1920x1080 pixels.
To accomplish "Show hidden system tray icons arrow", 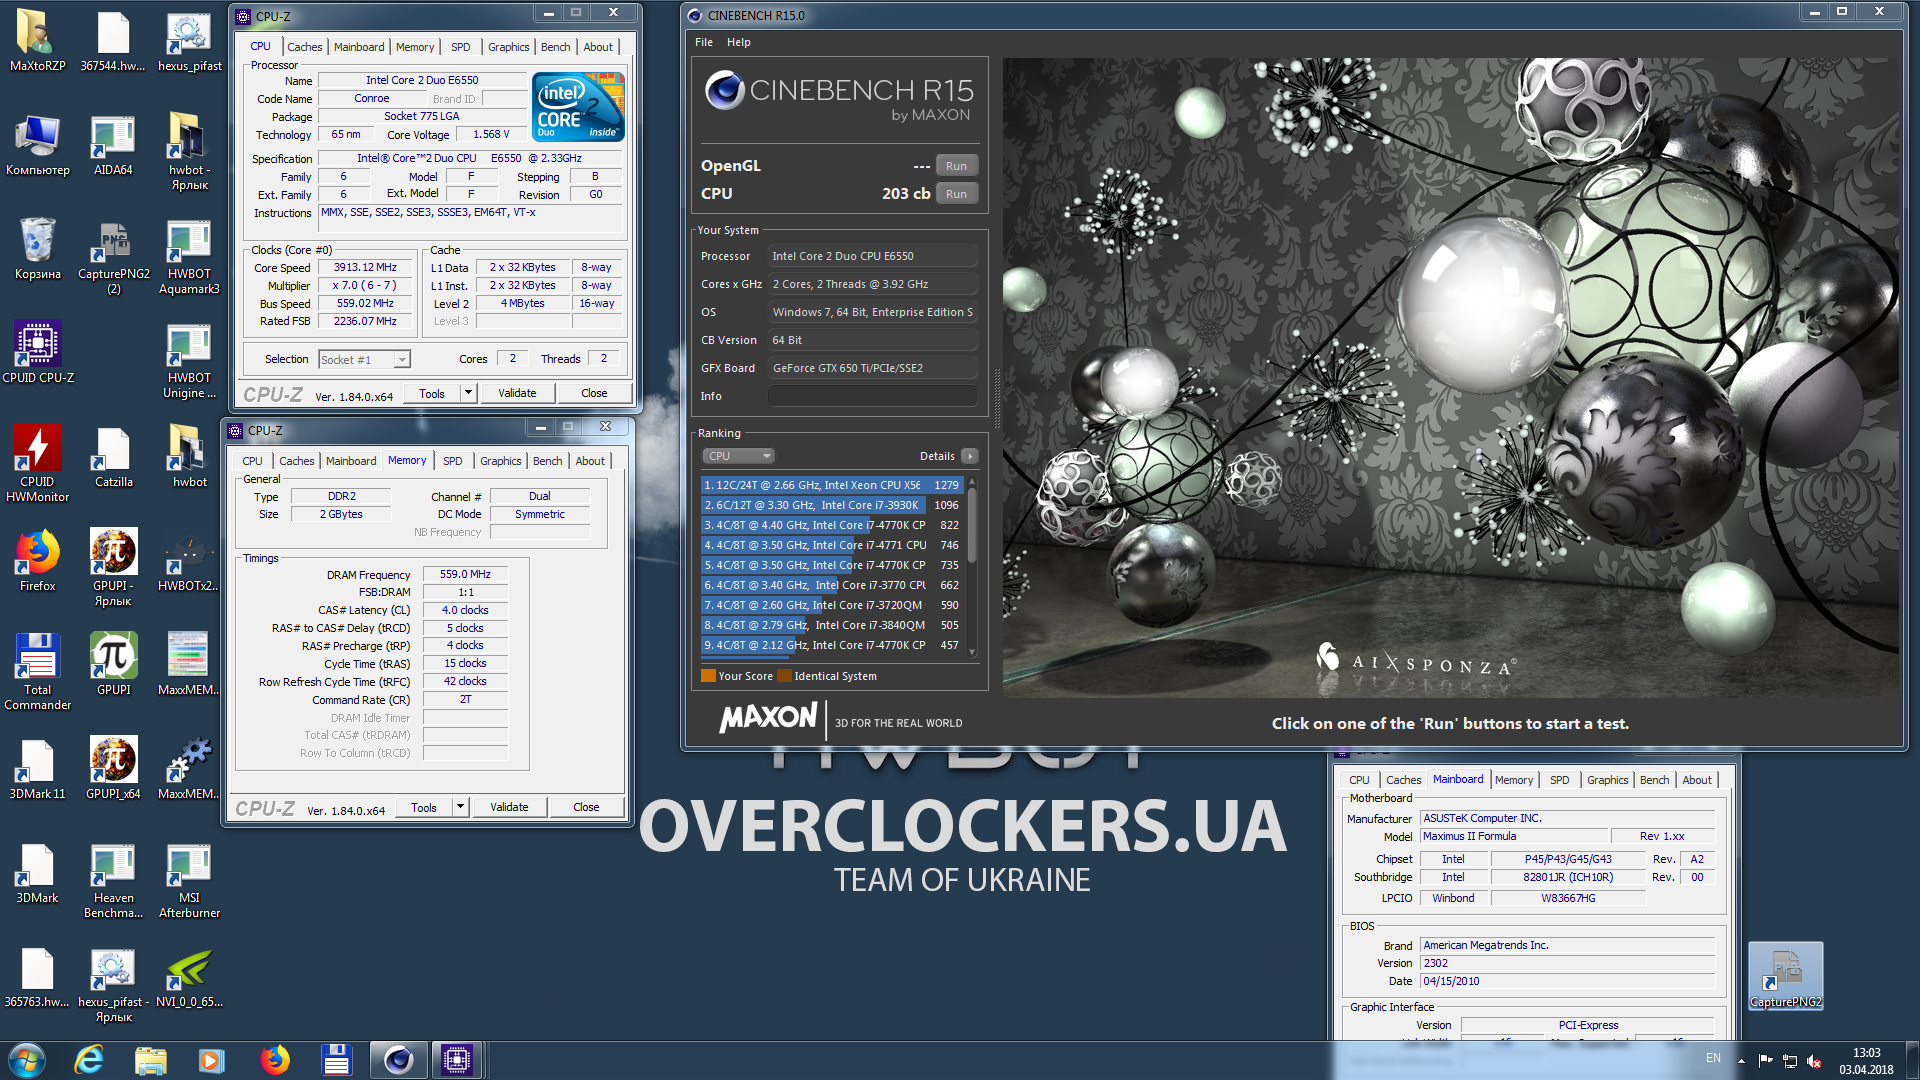I will [1741, 1061].
